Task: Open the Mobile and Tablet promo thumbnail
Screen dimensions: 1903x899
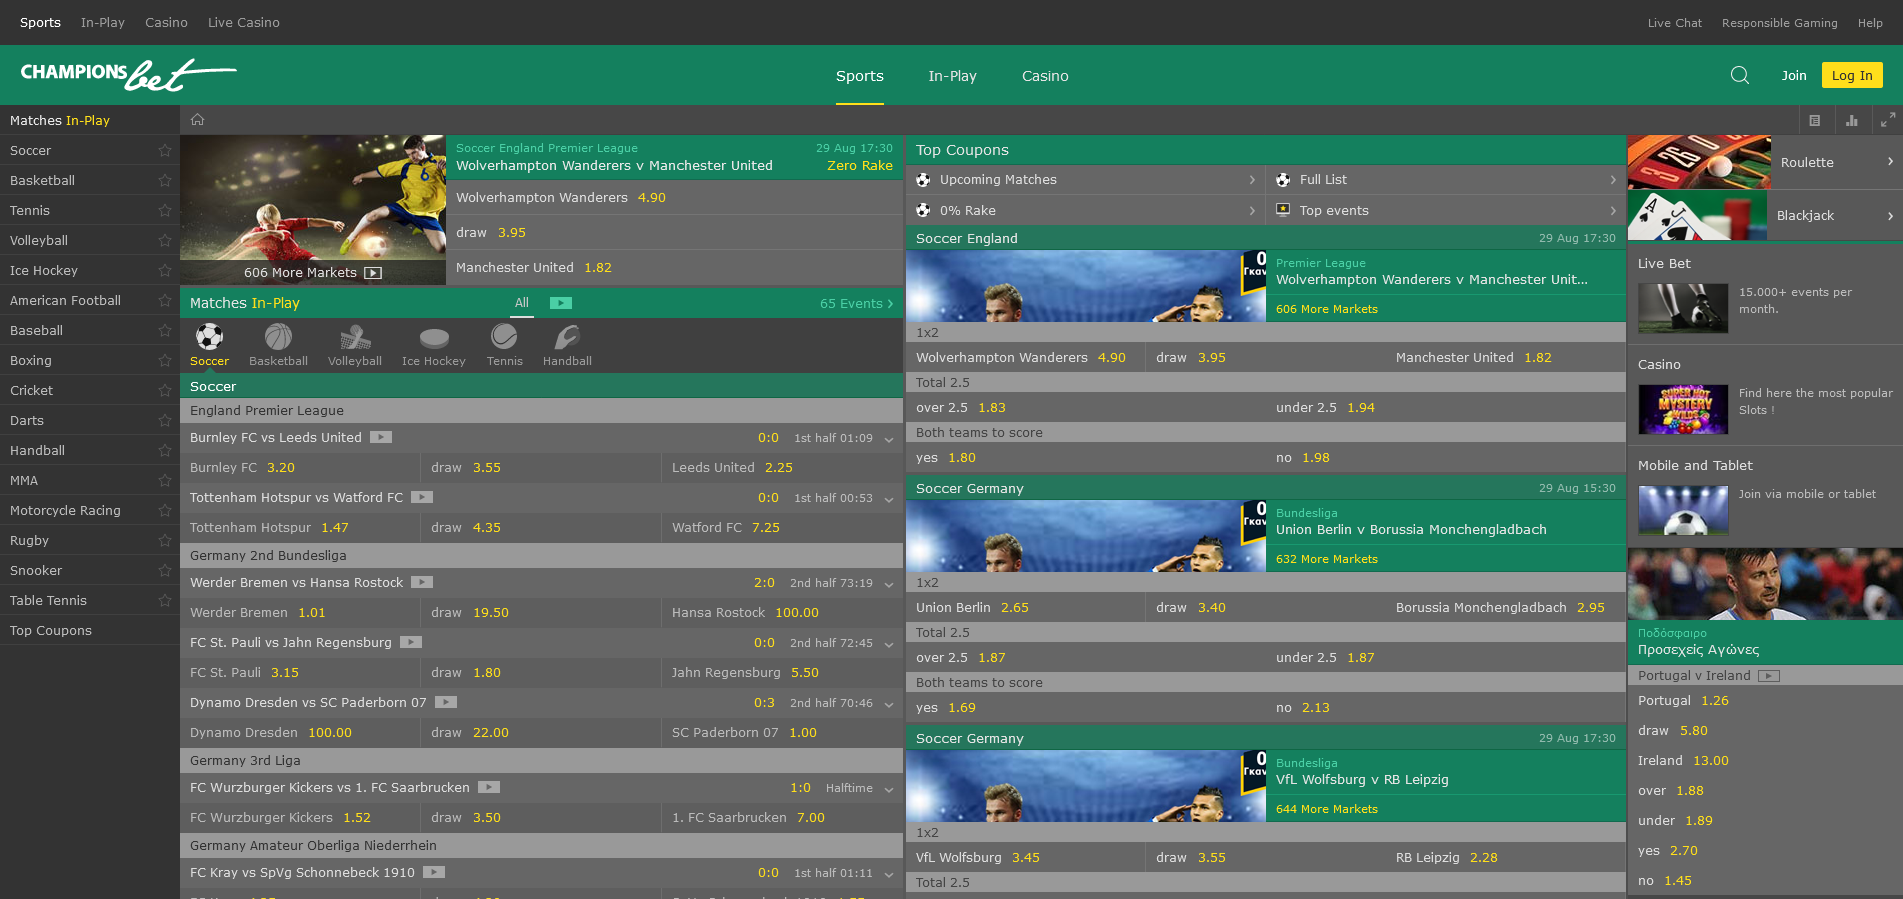Action: pos(1683,510)
